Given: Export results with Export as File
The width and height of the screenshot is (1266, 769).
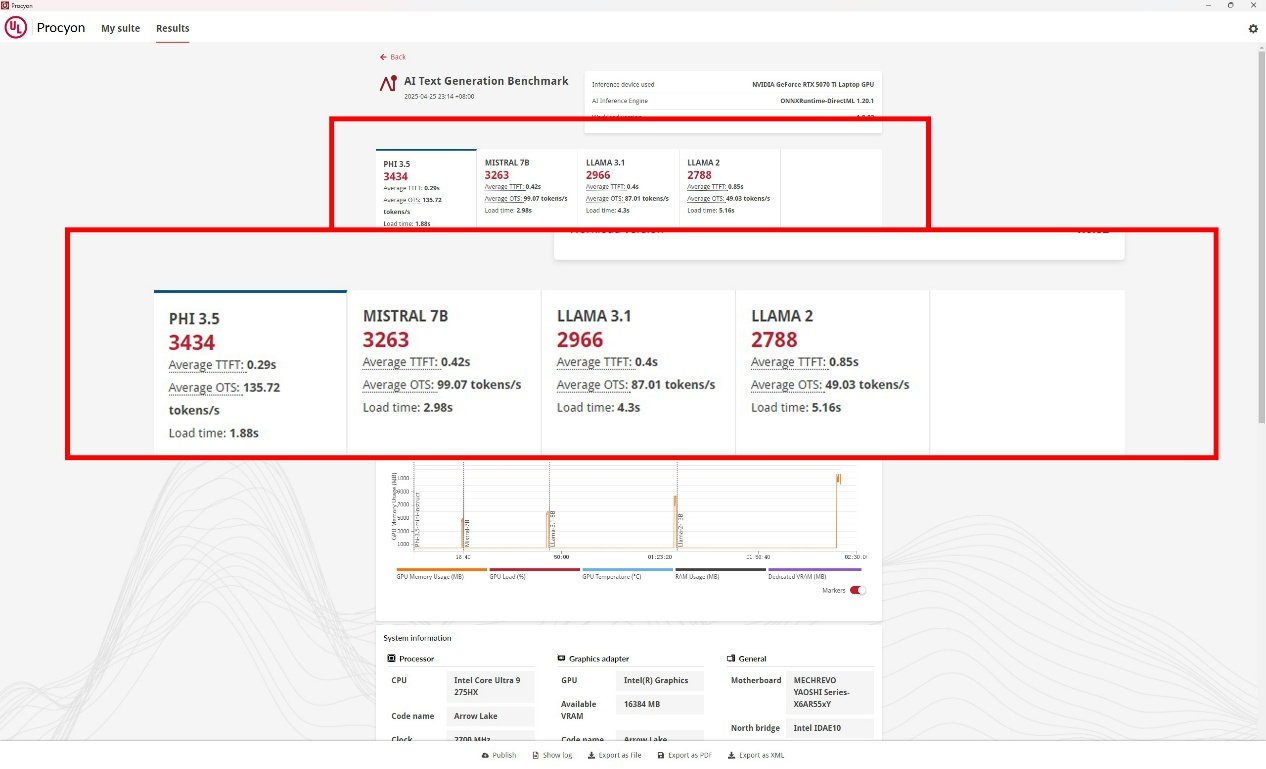Looking at the screenshot, I should [614, 755].
